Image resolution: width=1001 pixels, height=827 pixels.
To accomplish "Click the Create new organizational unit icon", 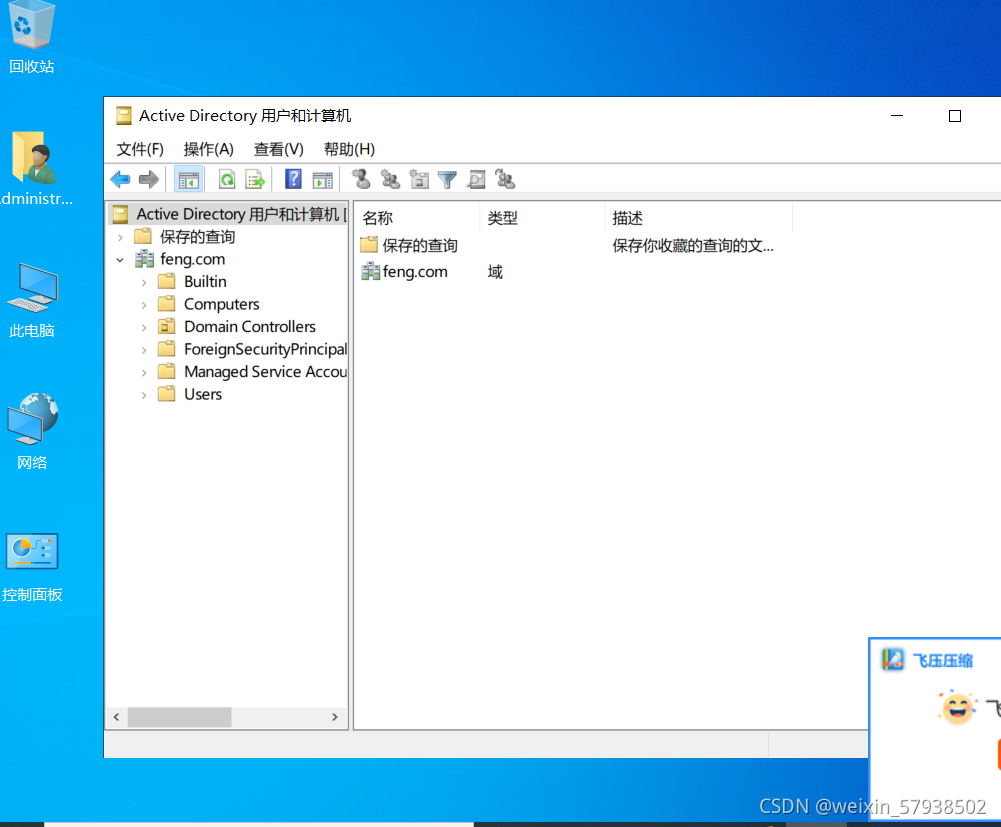I will pyautogui.click(x=419, y=179).
